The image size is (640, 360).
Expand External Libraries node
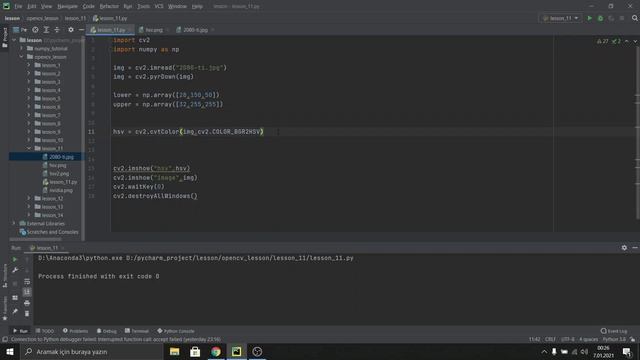click(14, 224)
